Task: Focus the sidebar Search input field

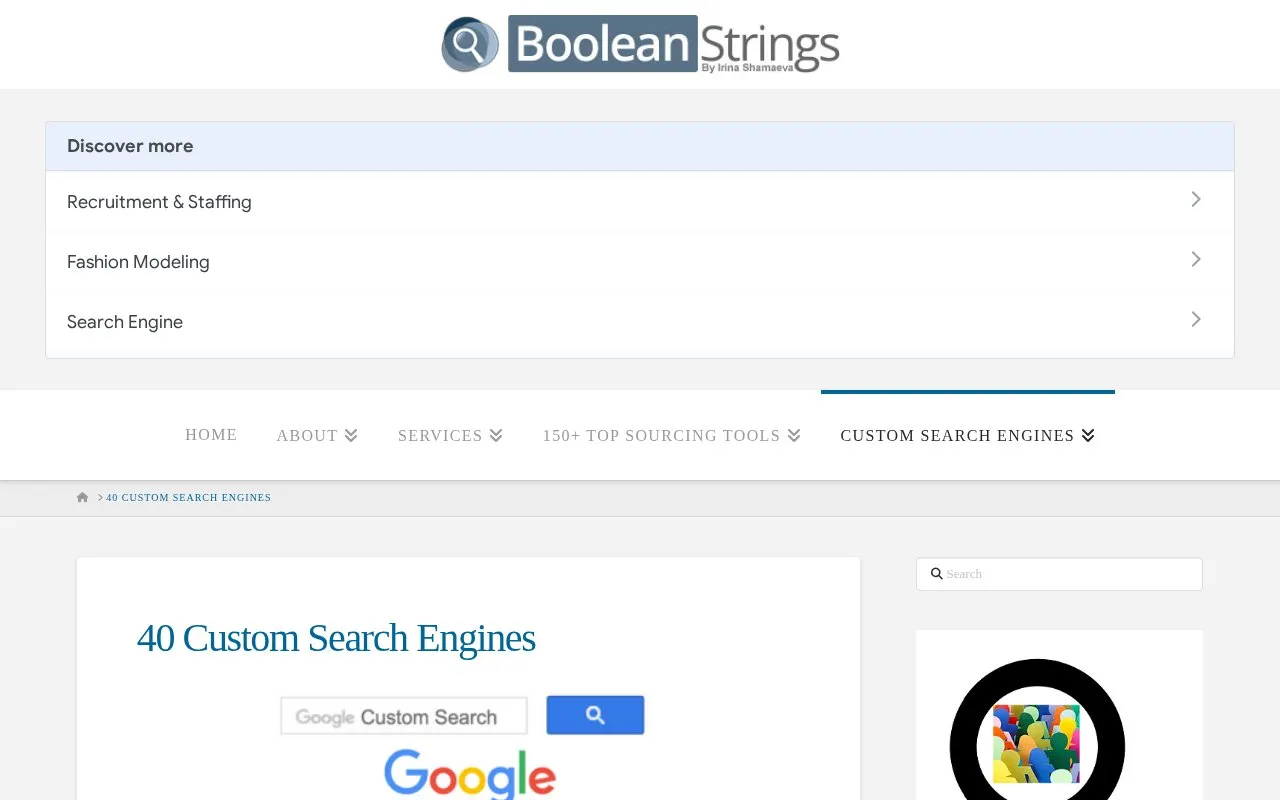Action: (x=1059, y=574)
